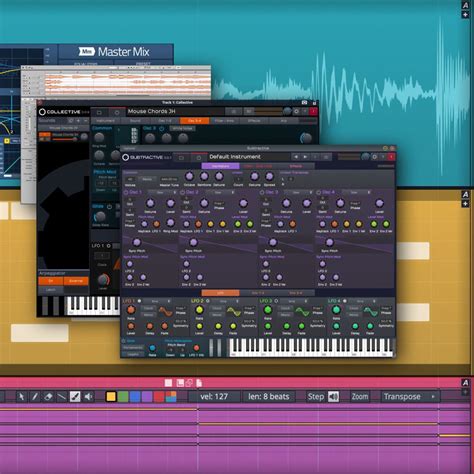Select the eraser tool in MIDI toolbar
The width and height of the screenshot is (474, 474).
(x=48, y=397)
